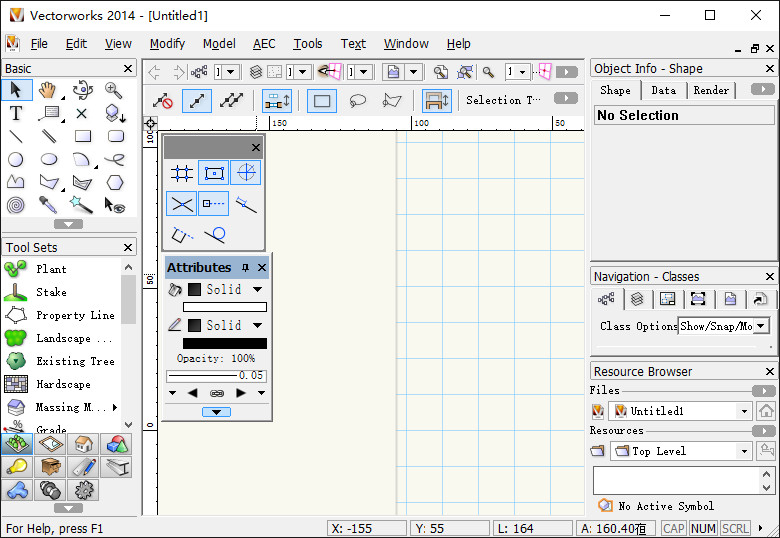780x538 pixels.
Task: Select the Rounded Rectangle tool
Action: click(x=115, y=136)
